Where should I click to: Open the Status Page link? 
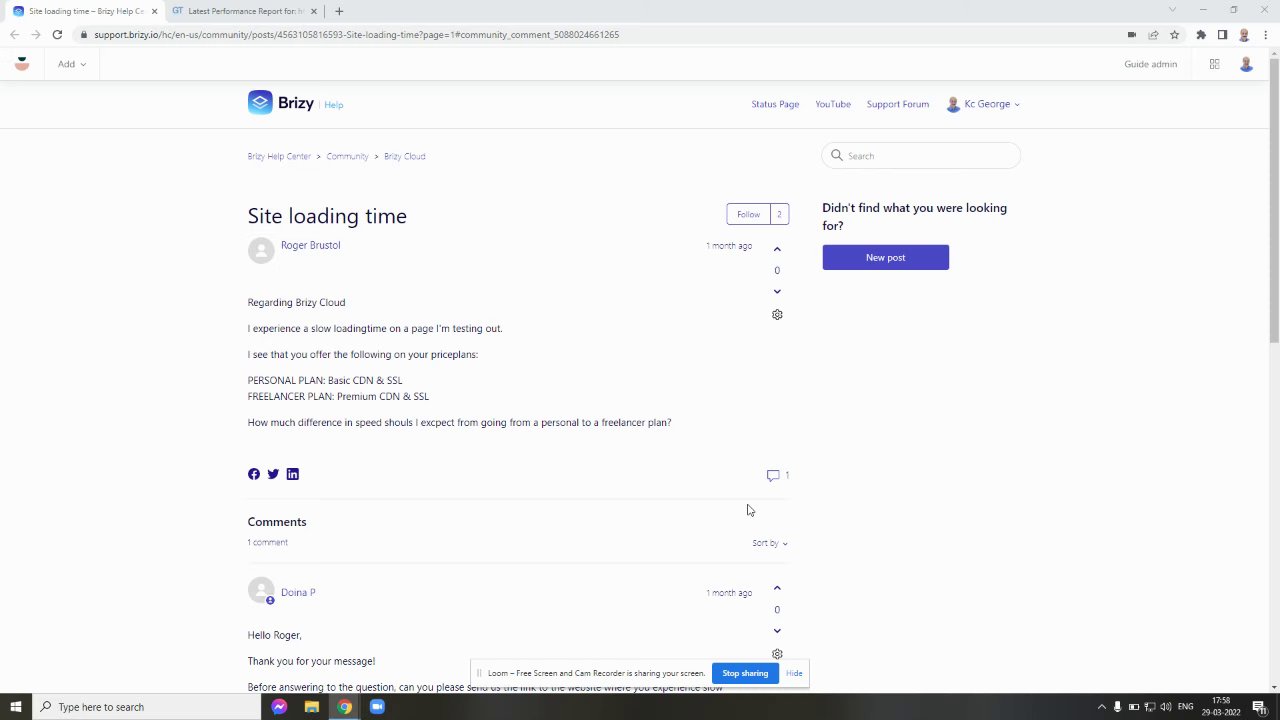coord(775,104)
